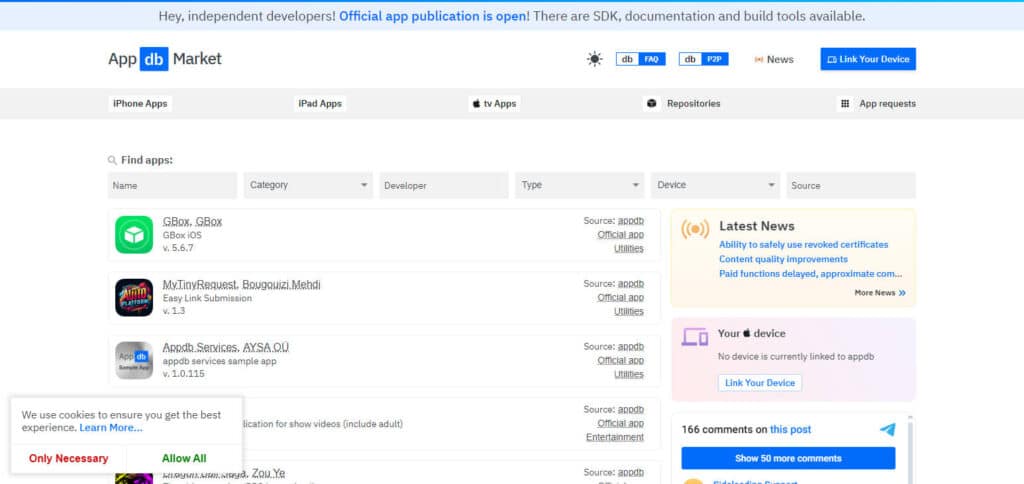
Task: Go to the App db Market logo
Action: pyautogui.click(x=165, y=59)
